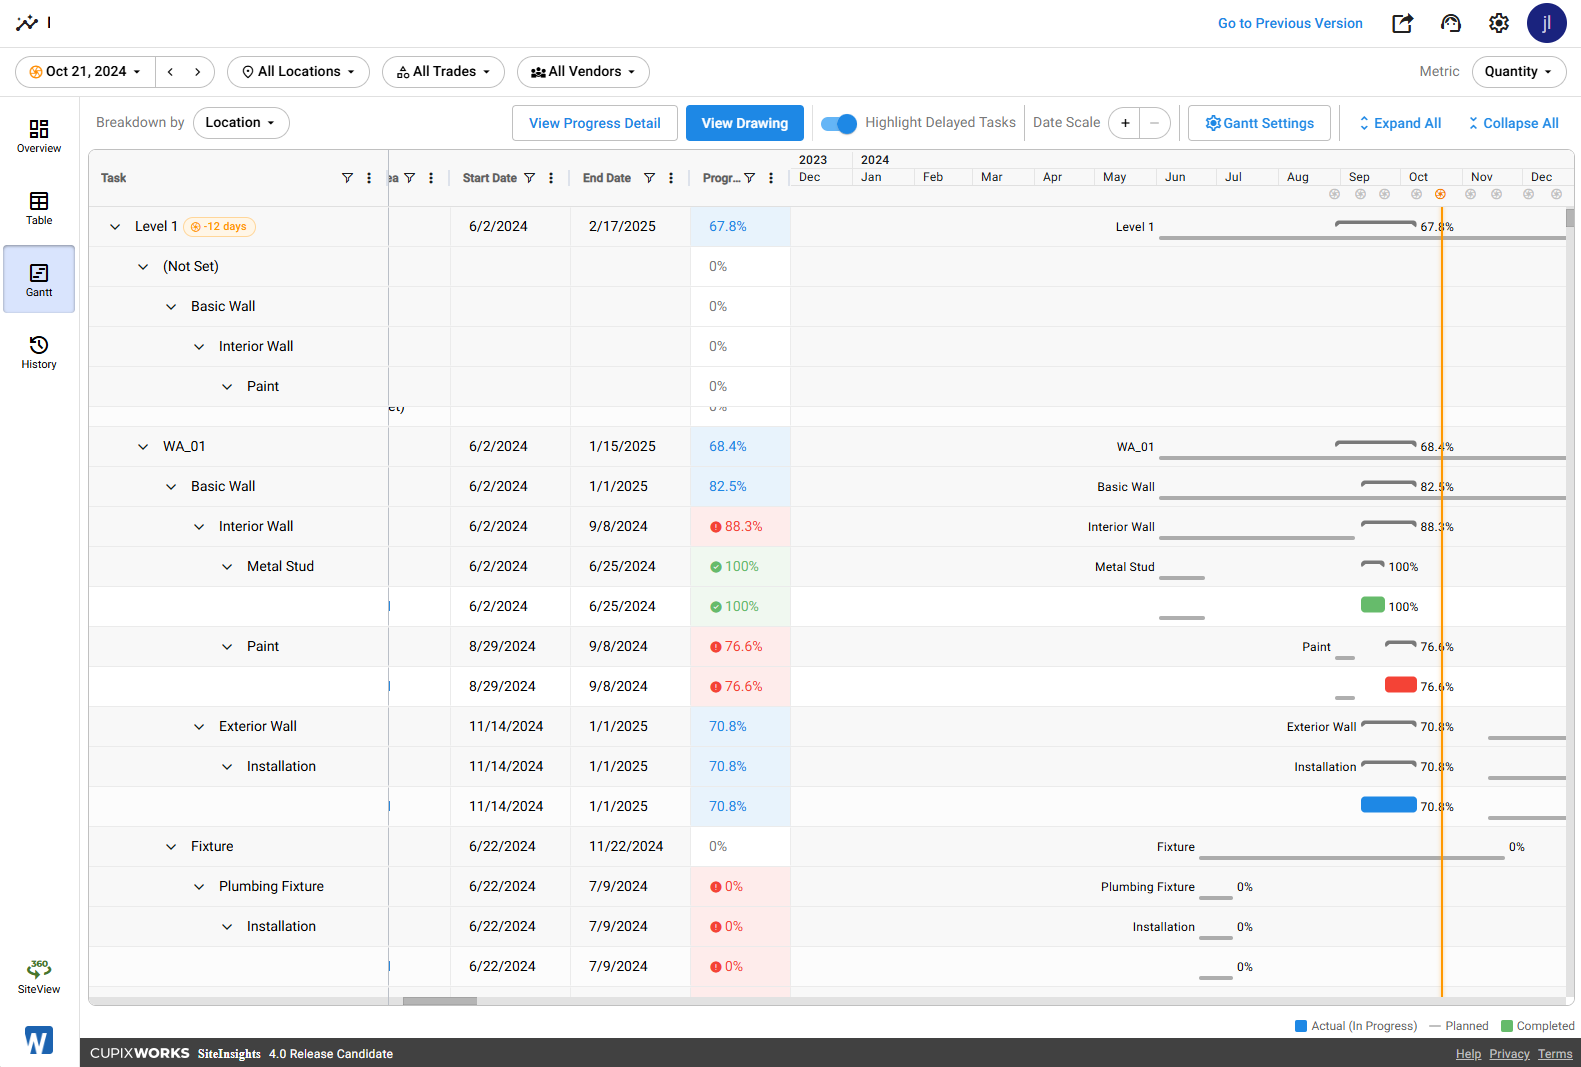Go to next date arrow

coord(198,72)
